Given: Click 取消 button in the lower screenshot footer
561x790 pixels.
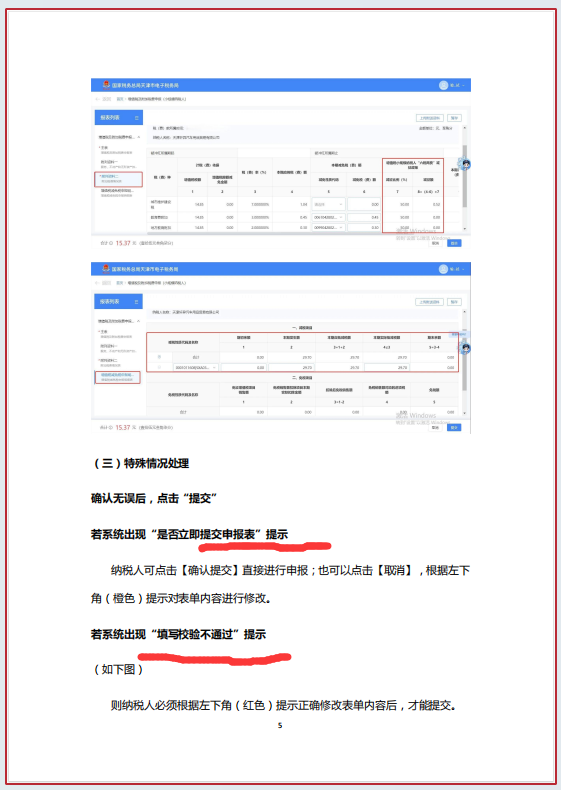Looking at the screenshot, I should point(435,427).
